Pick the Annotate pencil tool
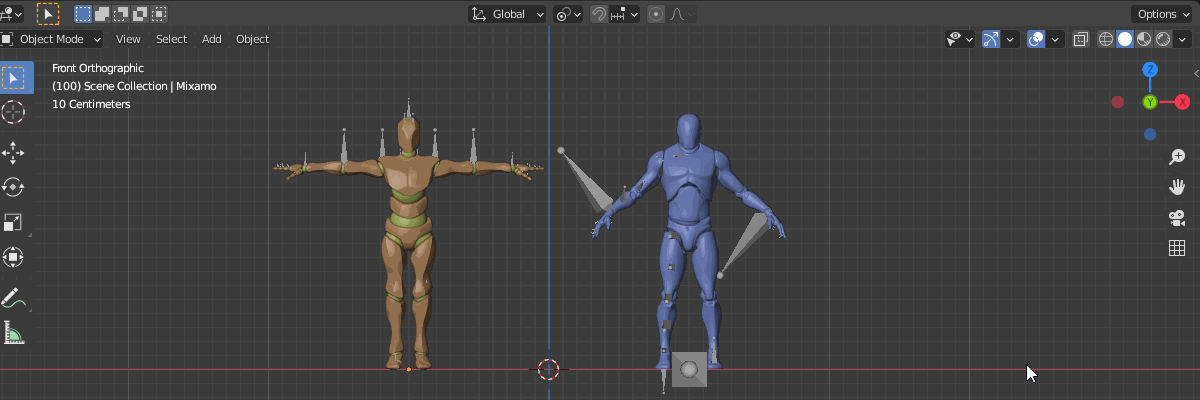 tap(14, 298)
